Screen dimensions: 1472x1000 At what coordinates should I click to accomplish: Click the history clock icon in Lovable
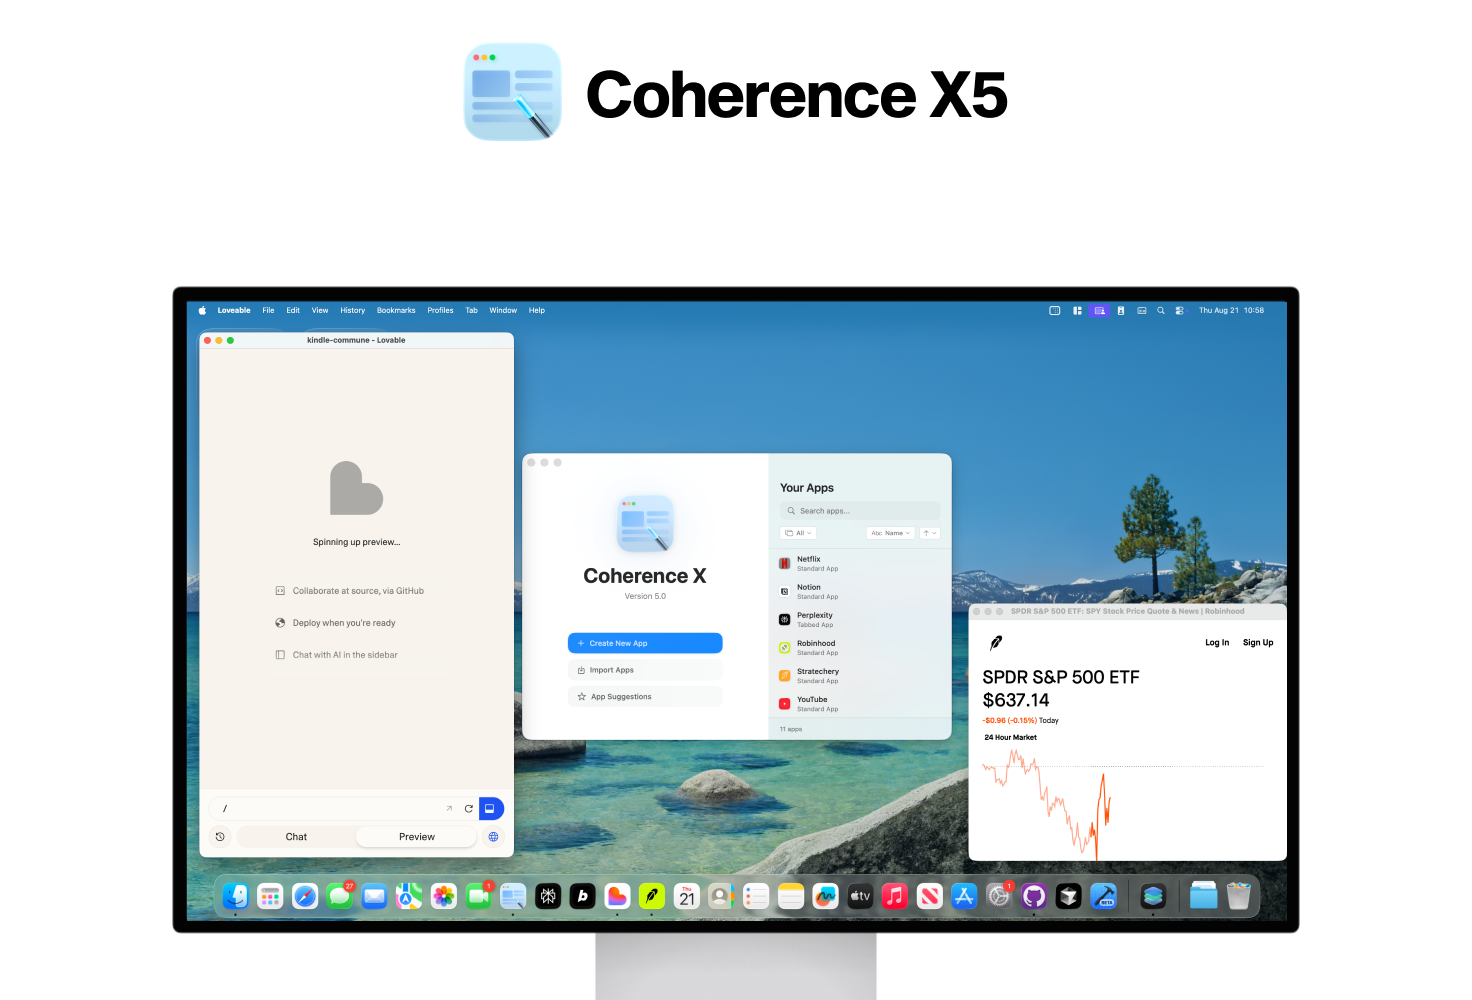(220, 837)
